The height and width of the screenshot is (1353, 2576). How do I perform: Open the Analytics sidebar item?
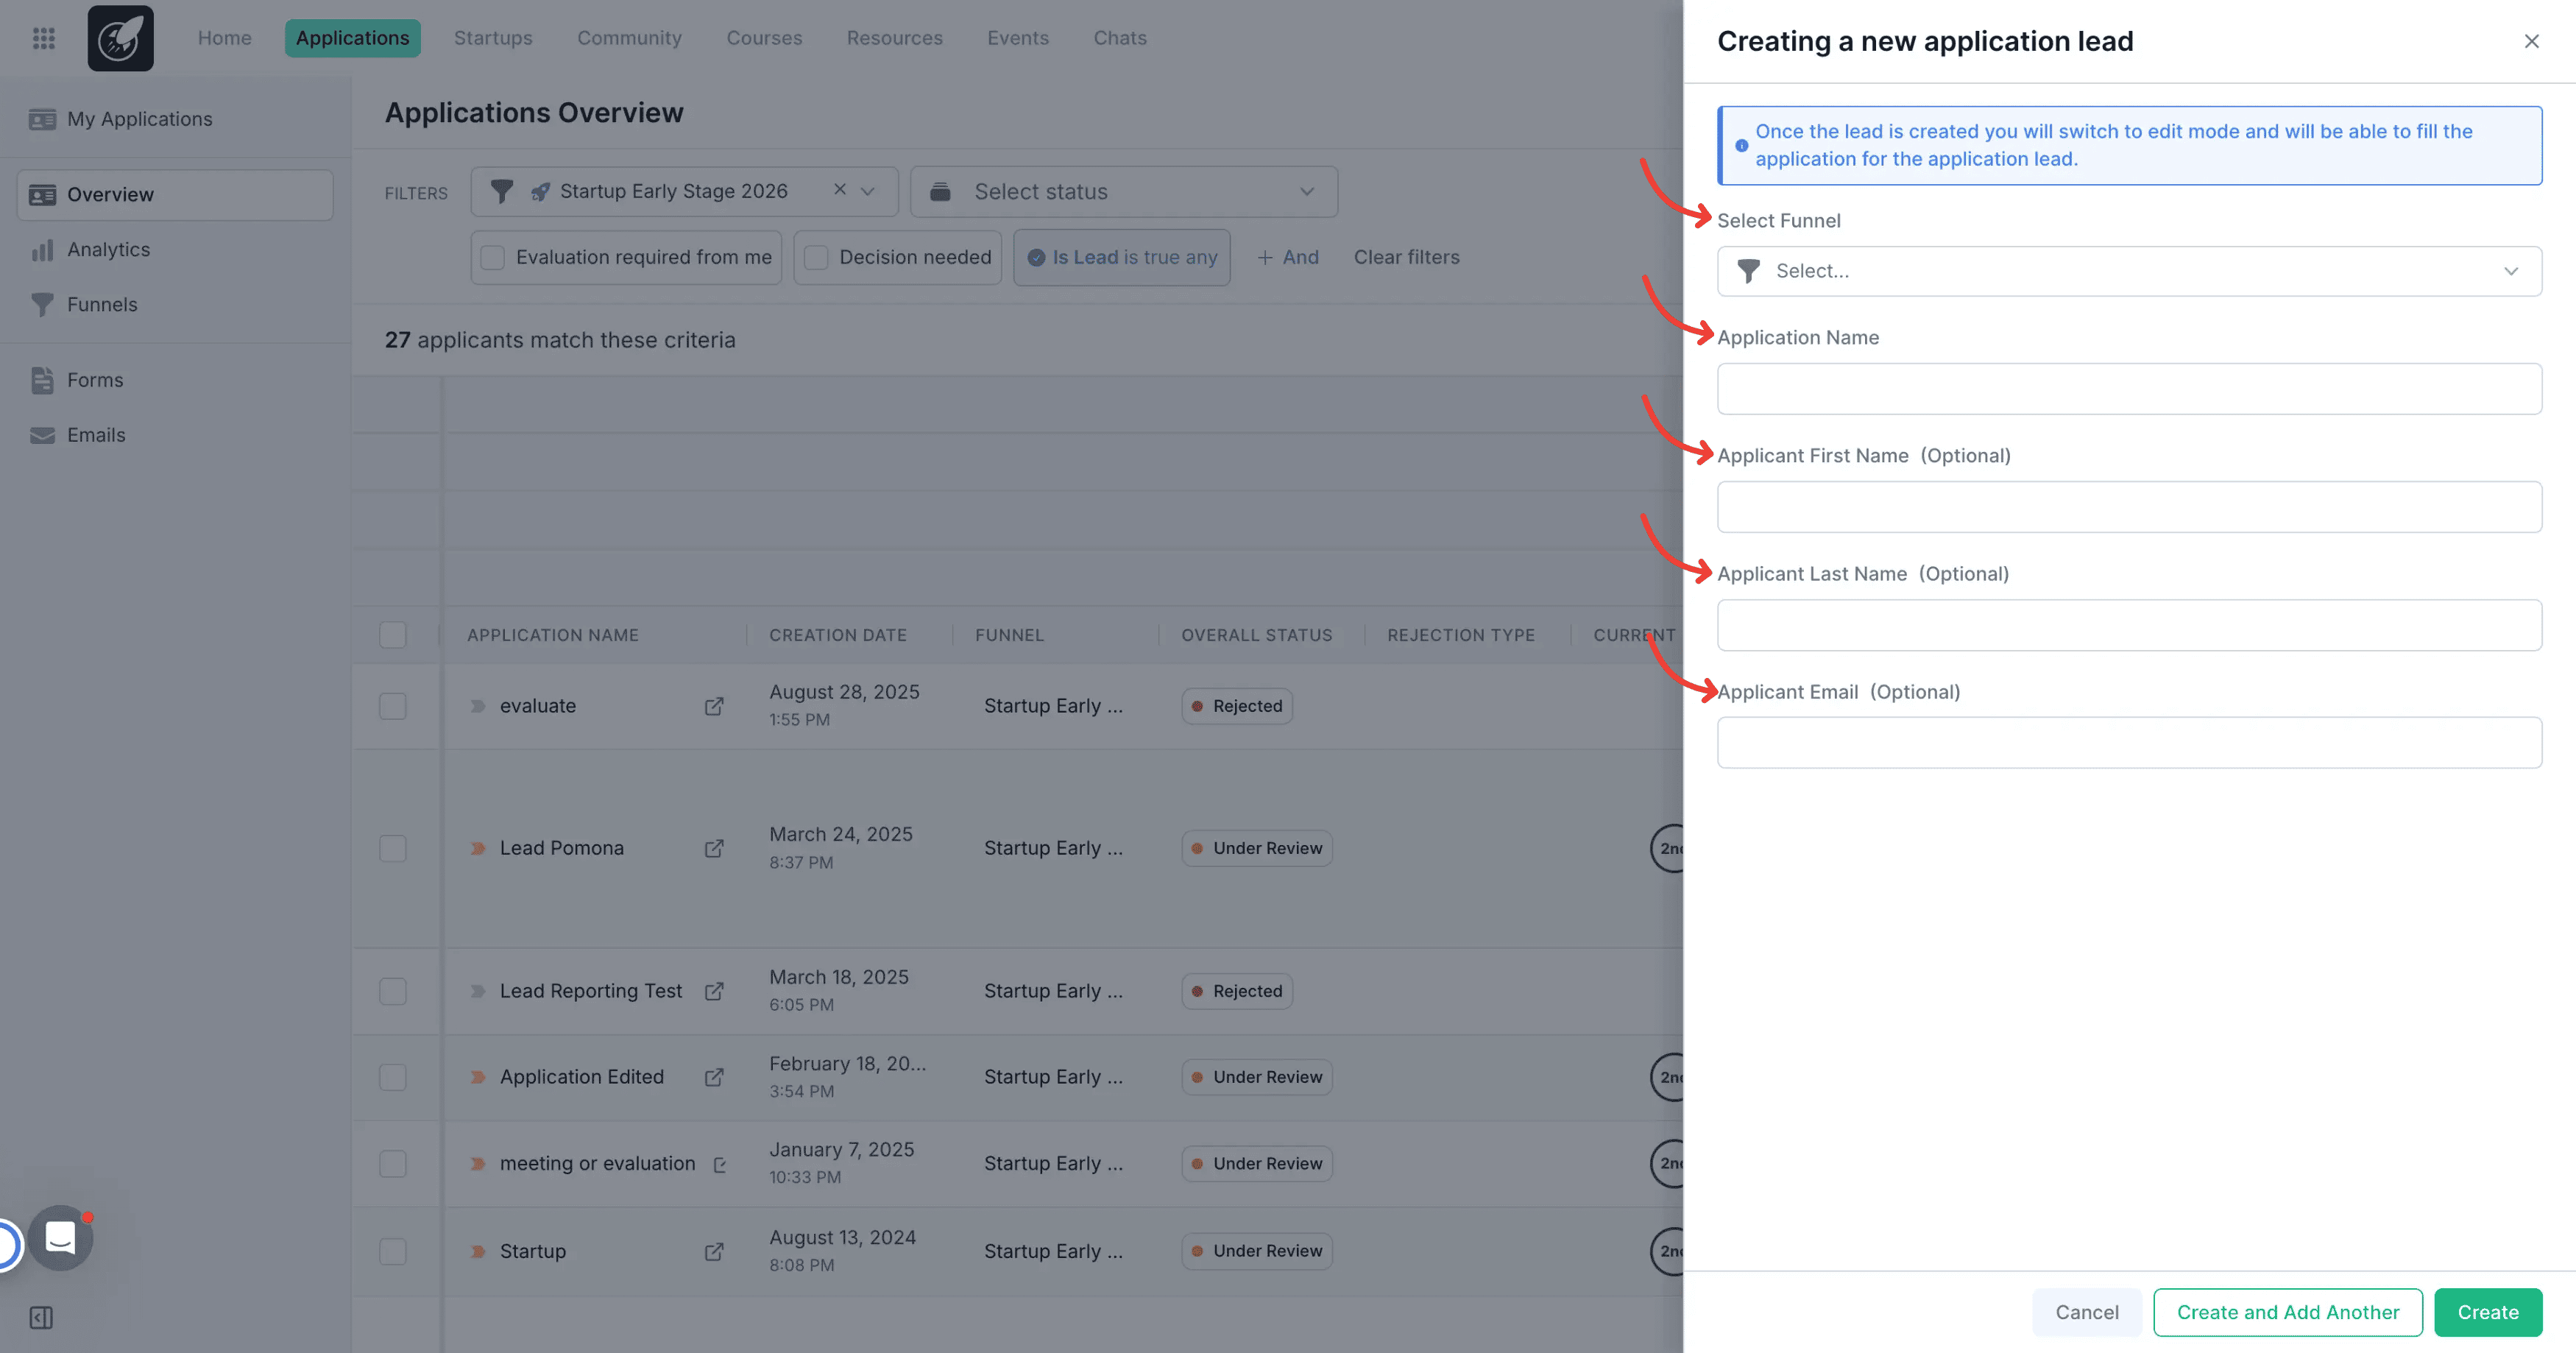(x=108, y=249)
